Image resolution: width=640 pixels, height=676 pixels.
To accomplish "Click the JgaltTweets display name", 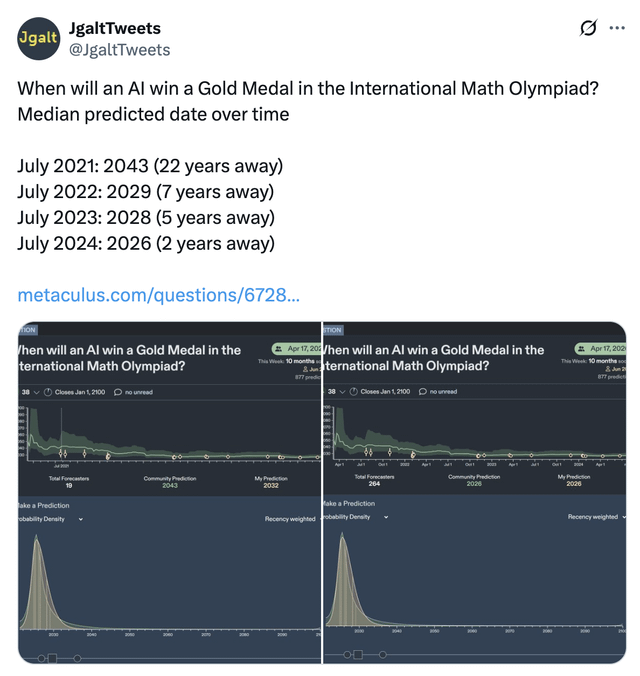I will pyautogui.click(x=115, y=28).
